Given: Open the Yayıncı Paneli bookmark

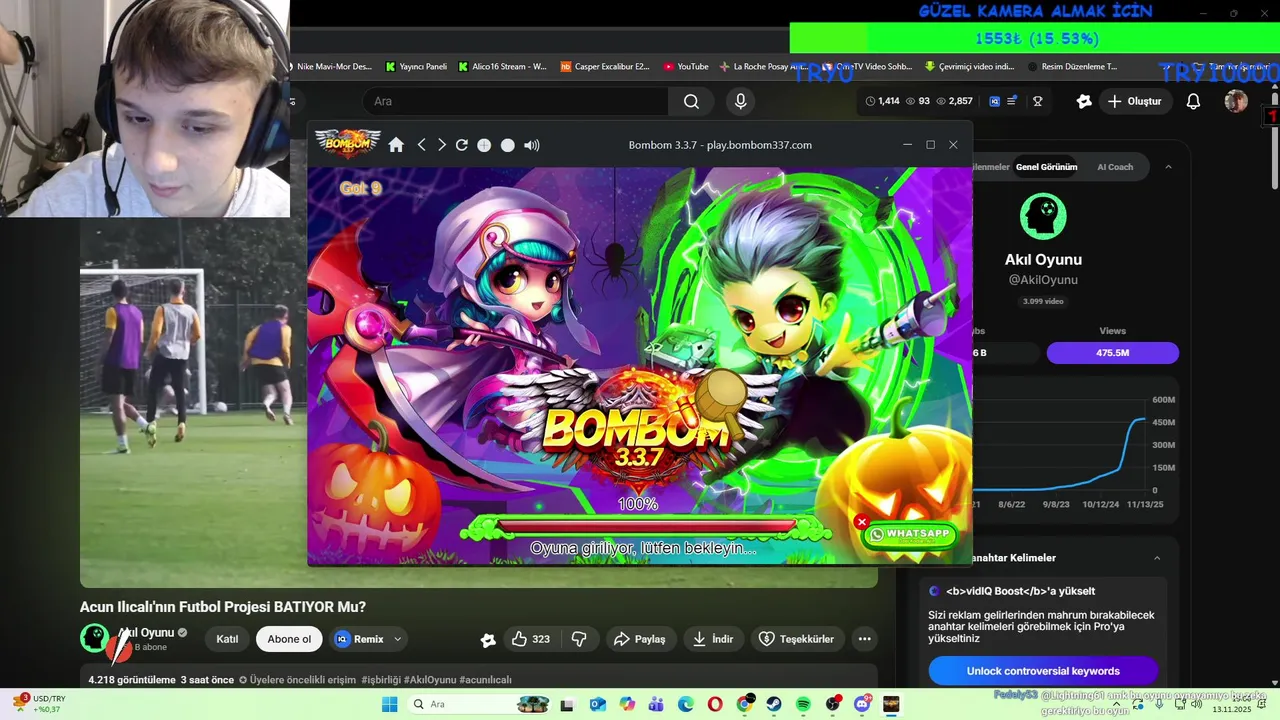Looking at the screenshot, I should pyautogui.click(x=416, y=67).
